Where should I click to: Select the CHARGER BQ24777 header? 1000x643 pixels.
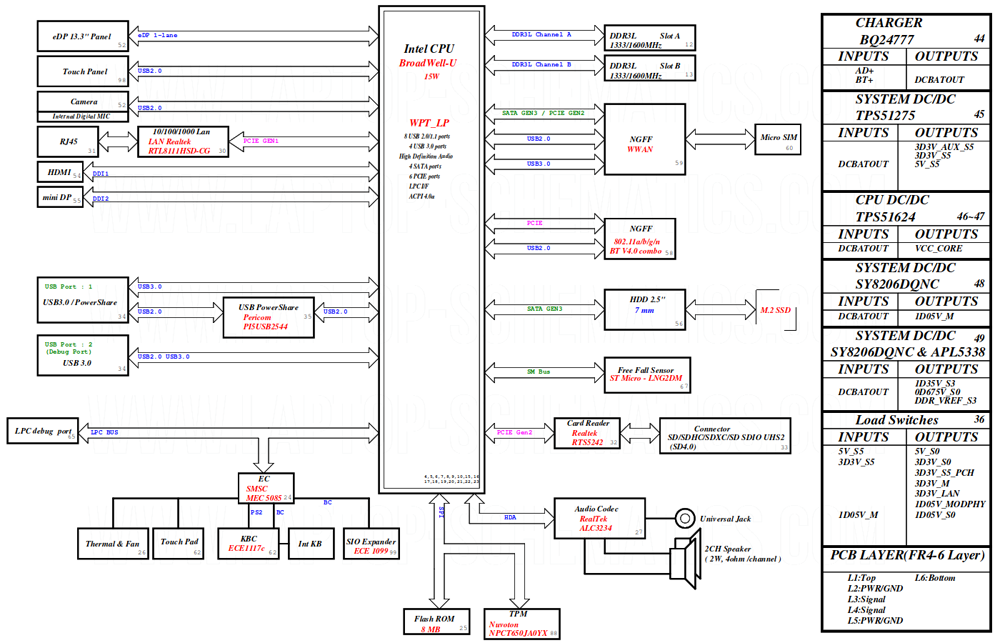[x=906, y=31]
